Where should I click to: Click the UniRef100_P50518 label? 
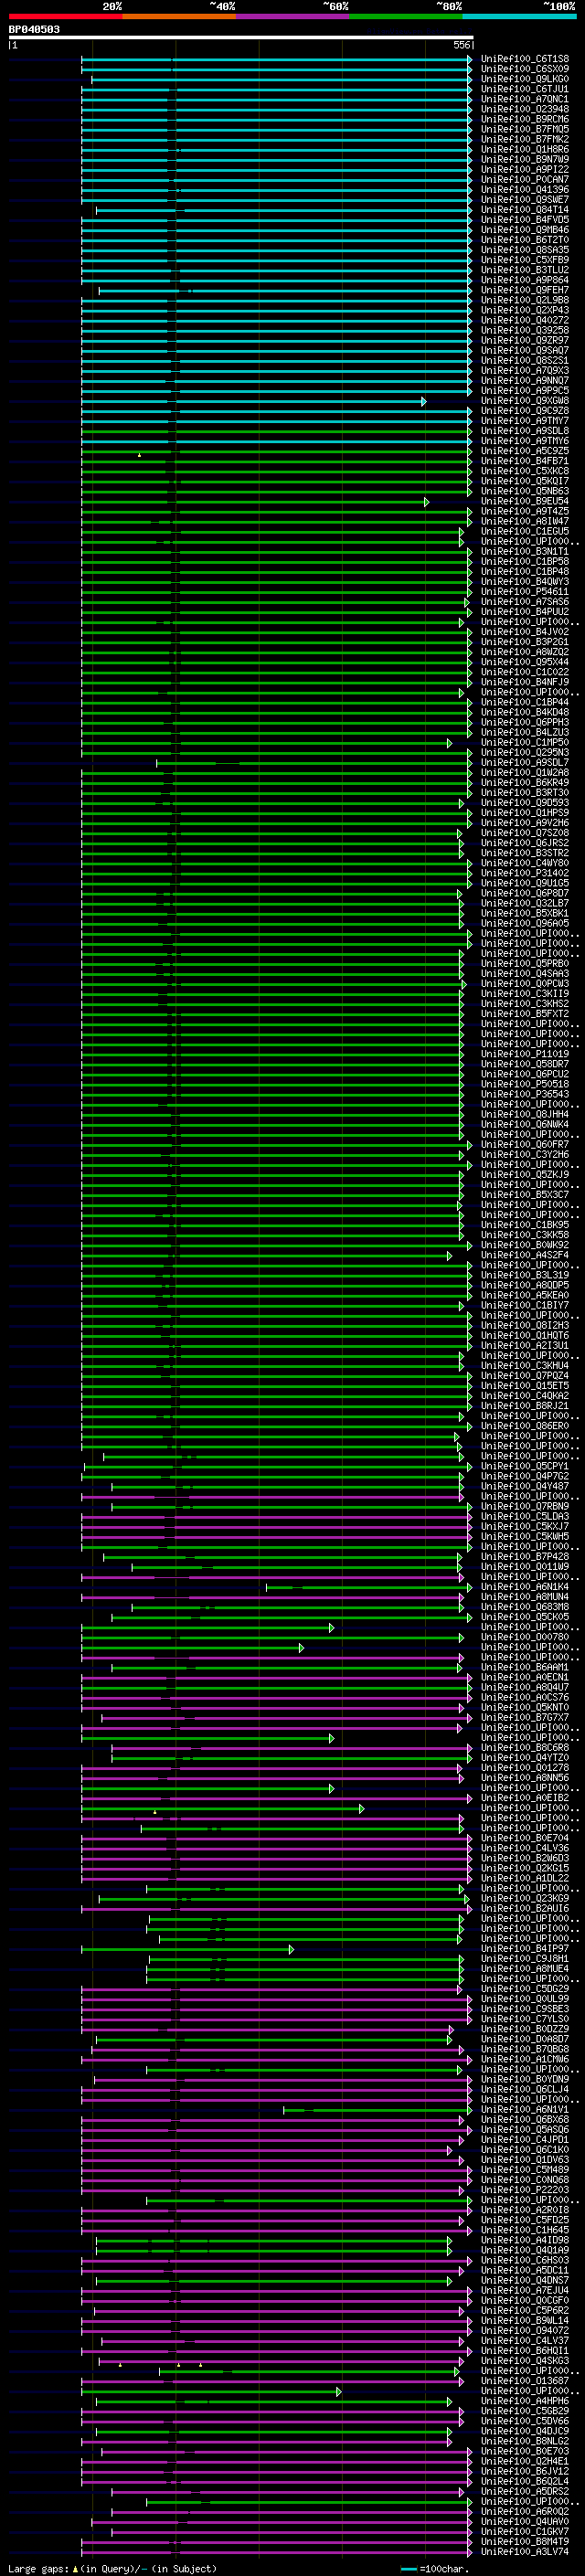tap(525, 1084)
